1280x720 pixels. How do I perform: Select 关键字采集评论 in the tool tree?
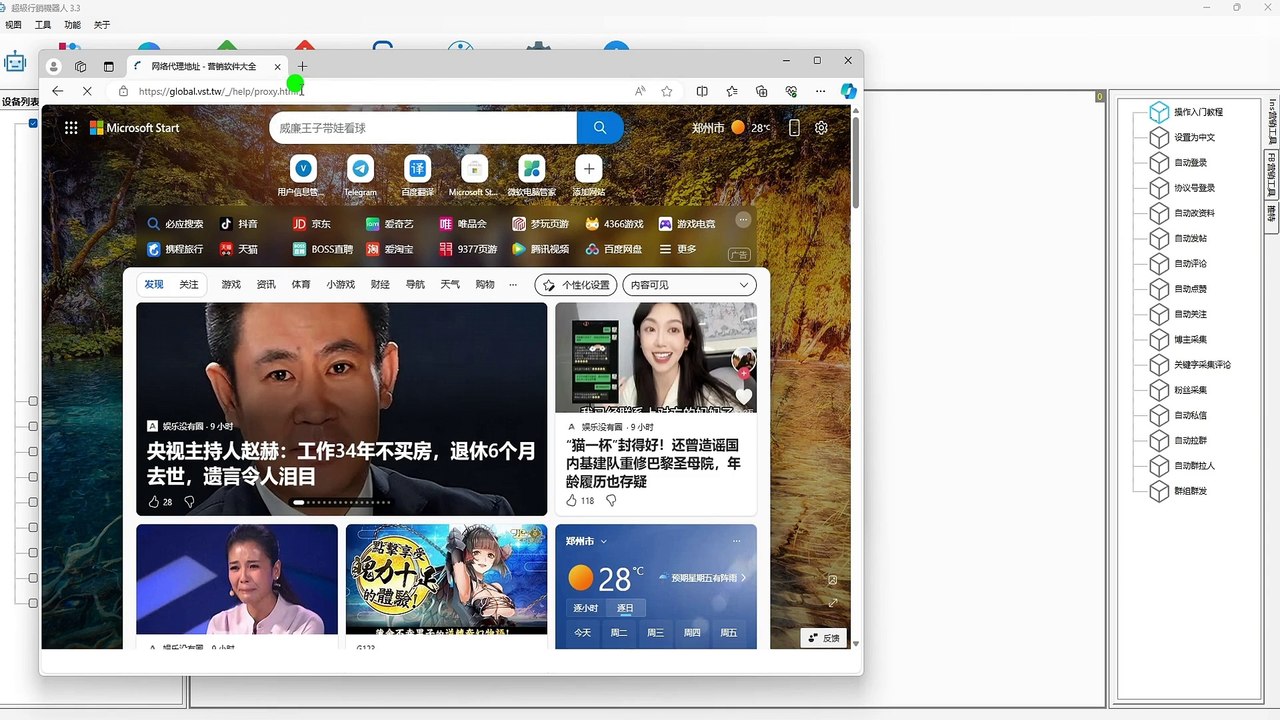click(1202, 365)
